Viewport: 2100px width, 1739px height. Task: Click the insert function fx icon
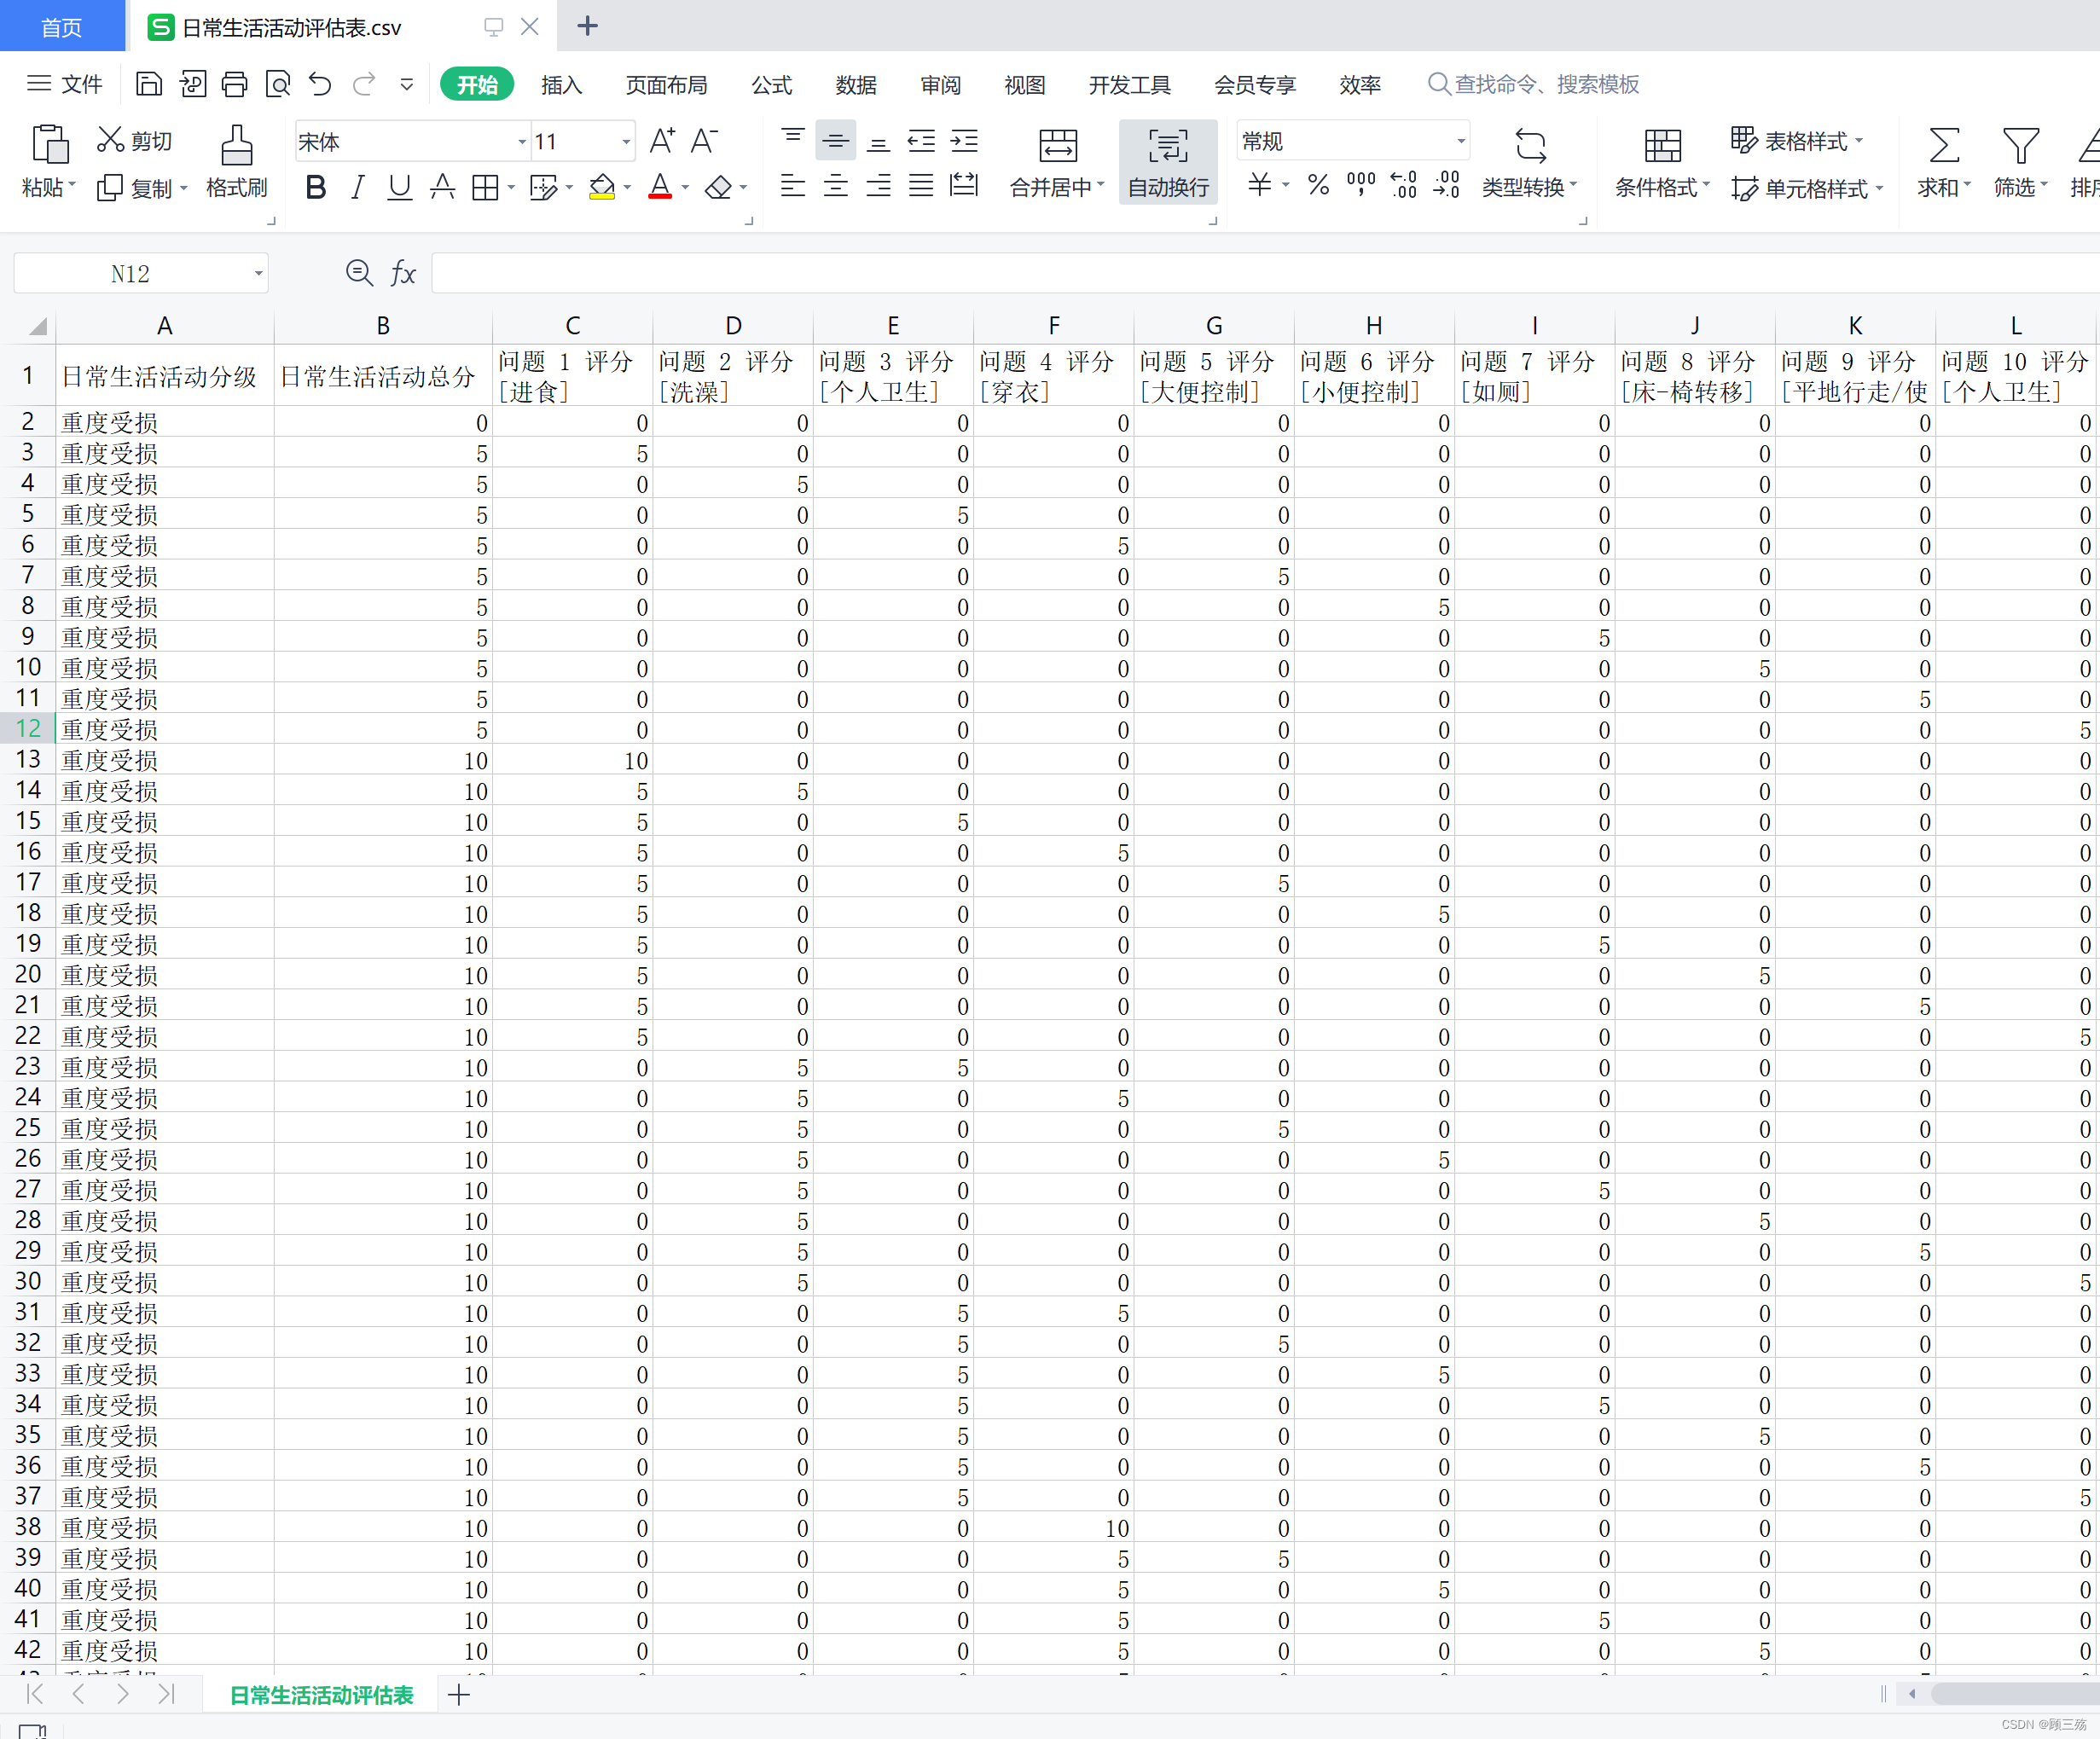point(402,273)
